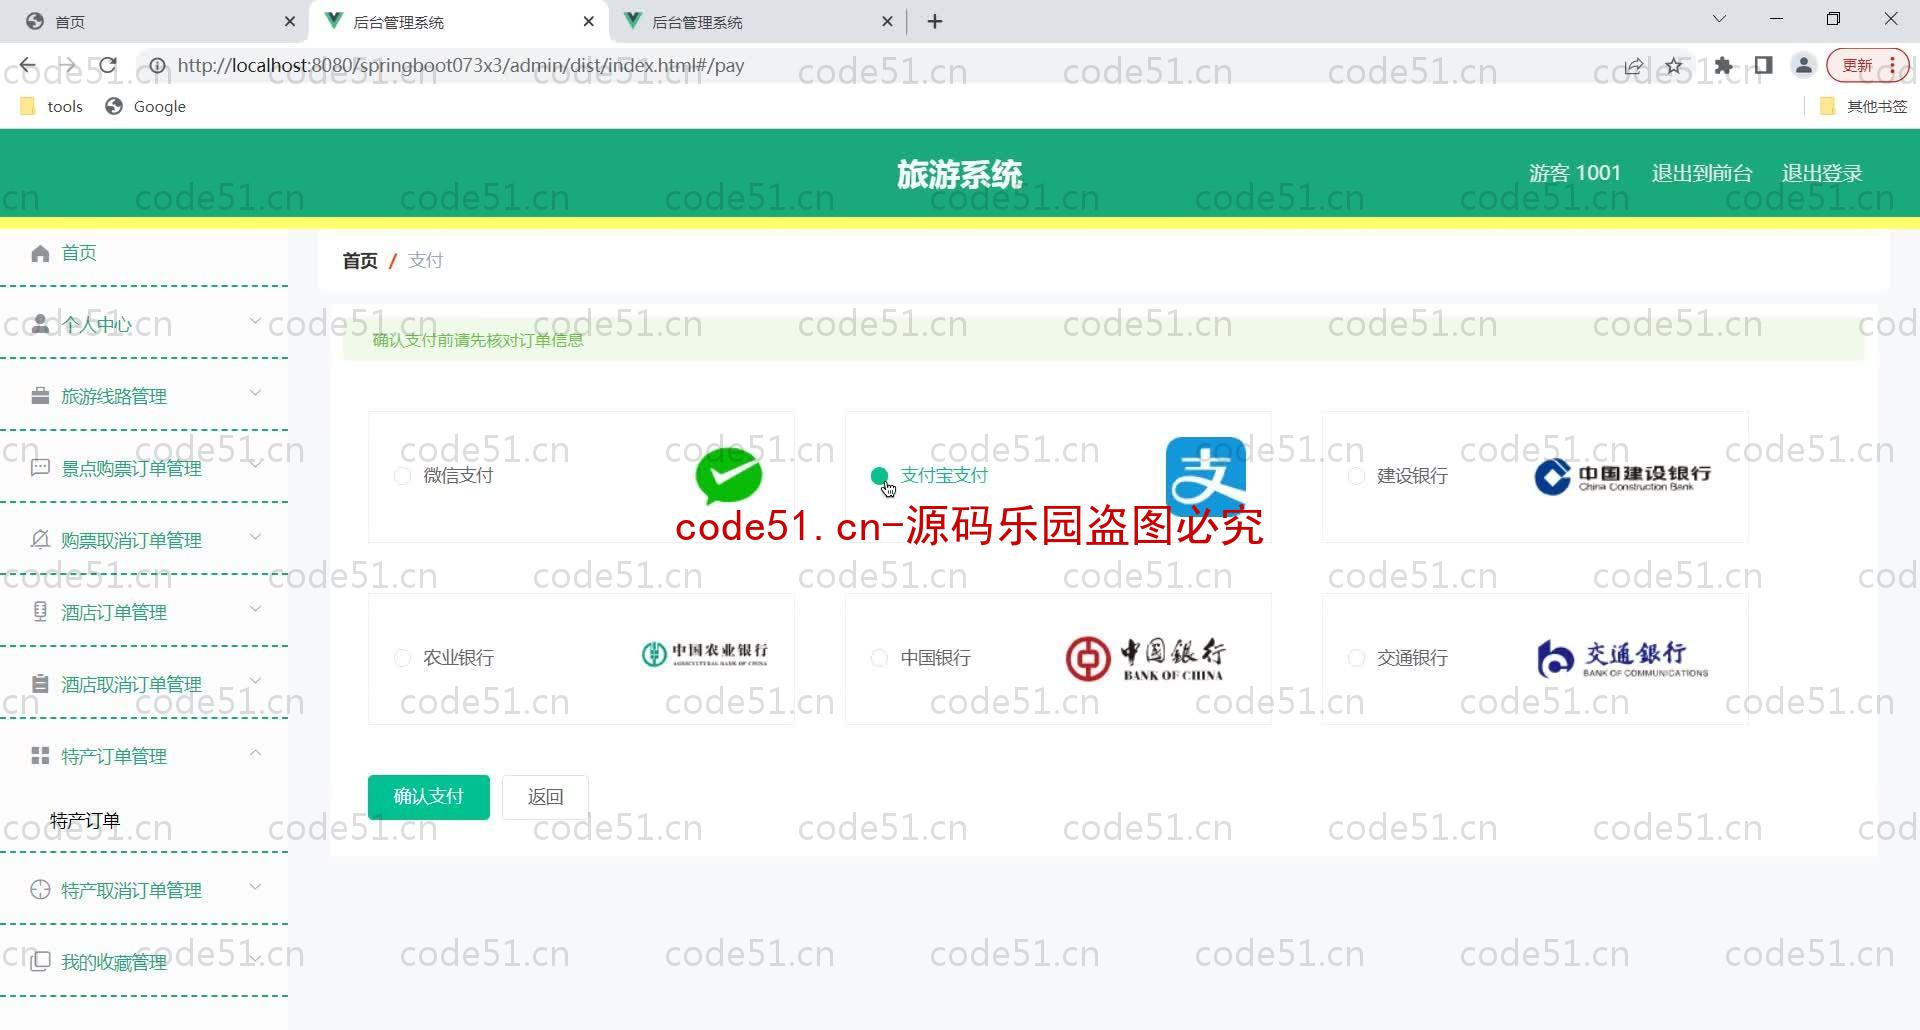Image resolution: width=1920 pixels, height=1030 pixels.
Task: Click the Bank of China logo
Action: (1146, 659)
